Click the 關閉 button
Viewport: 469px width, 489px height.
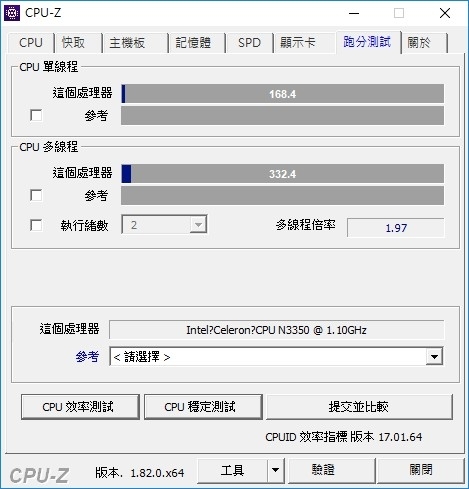pyautogui.click(x=421, y=471)
